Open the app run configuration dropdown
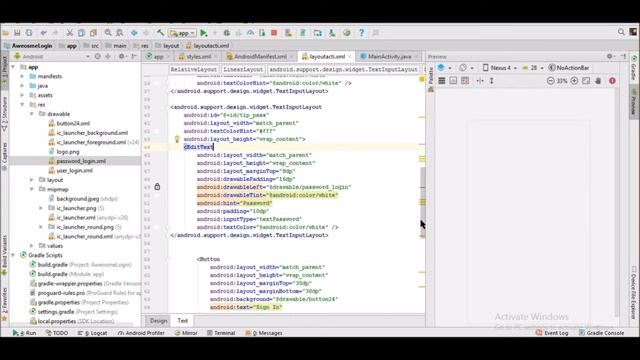The height and width of the screenshot is (360, 640). pyautogui.click(x=182, y=33)
